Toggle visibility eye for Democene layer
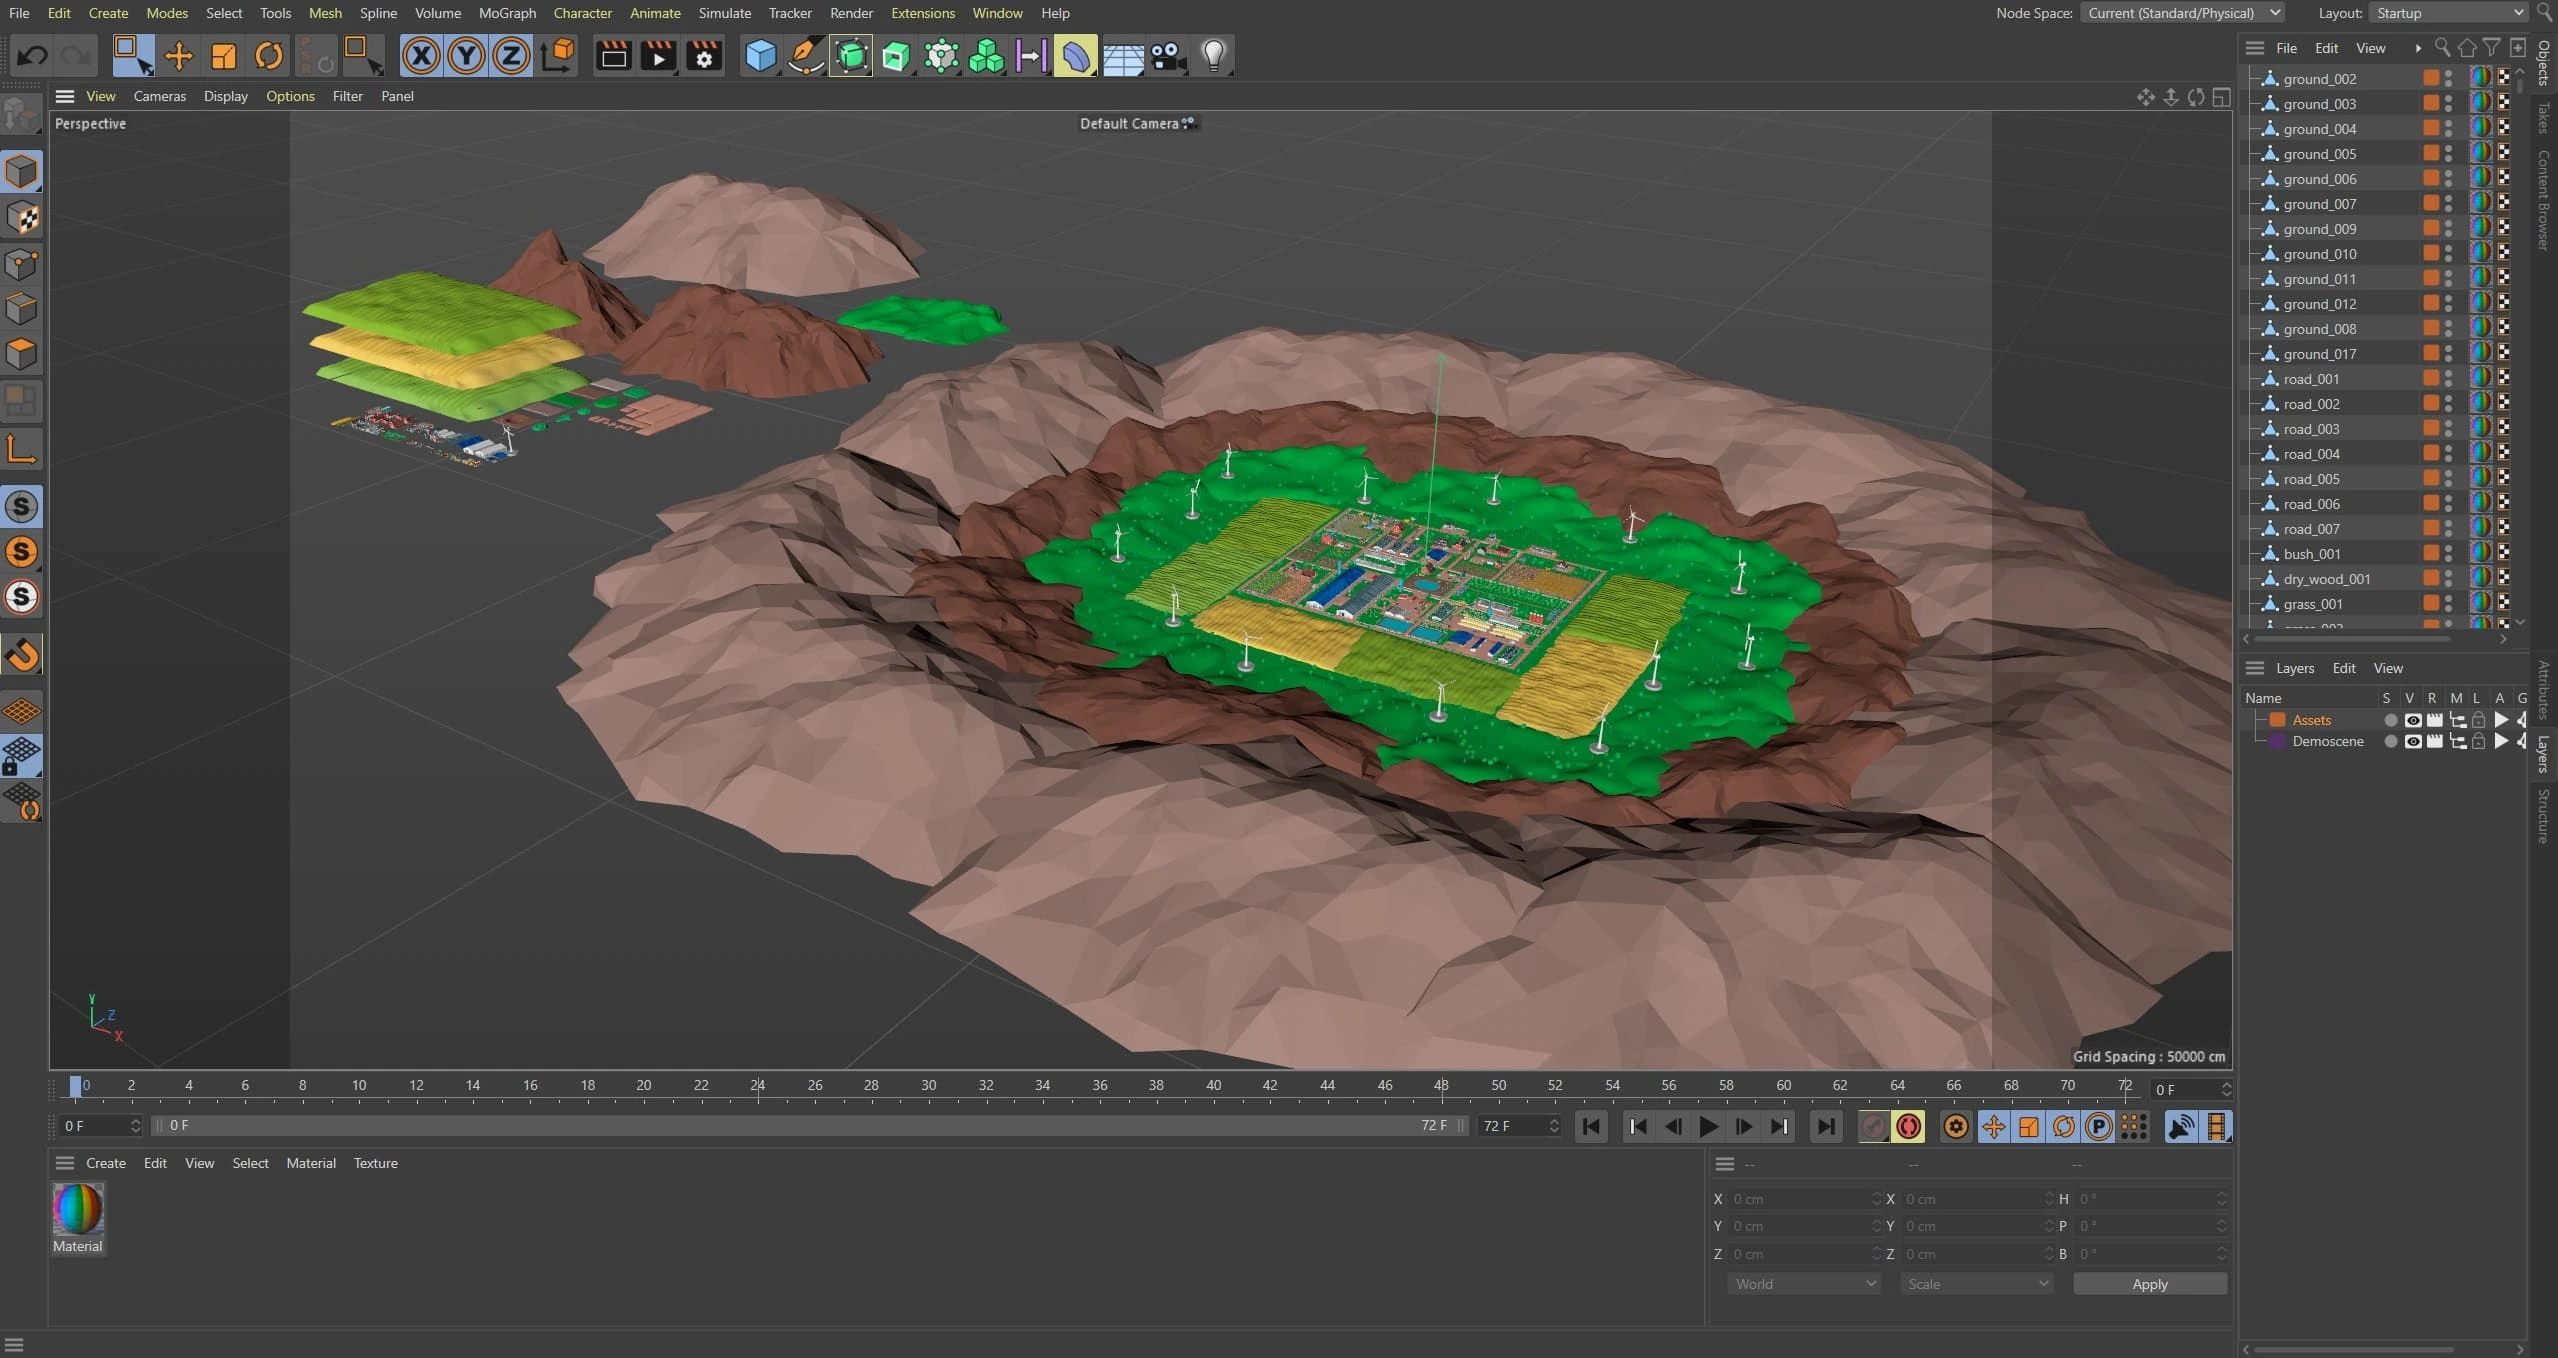Image resolution: width=2558 pixels, height=1358 pixels. (x=2412, y=741)
